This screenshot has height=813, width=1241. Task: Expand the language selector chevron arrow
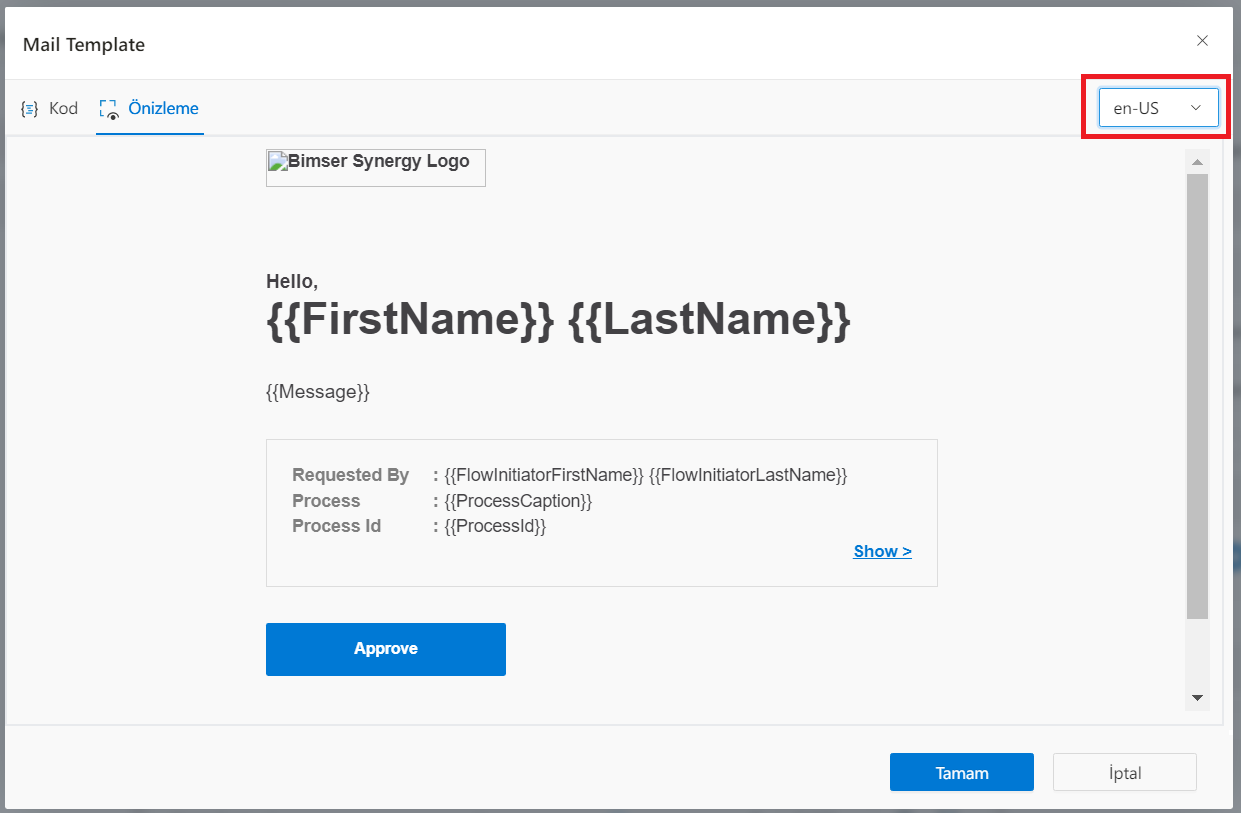point(1195,108)
